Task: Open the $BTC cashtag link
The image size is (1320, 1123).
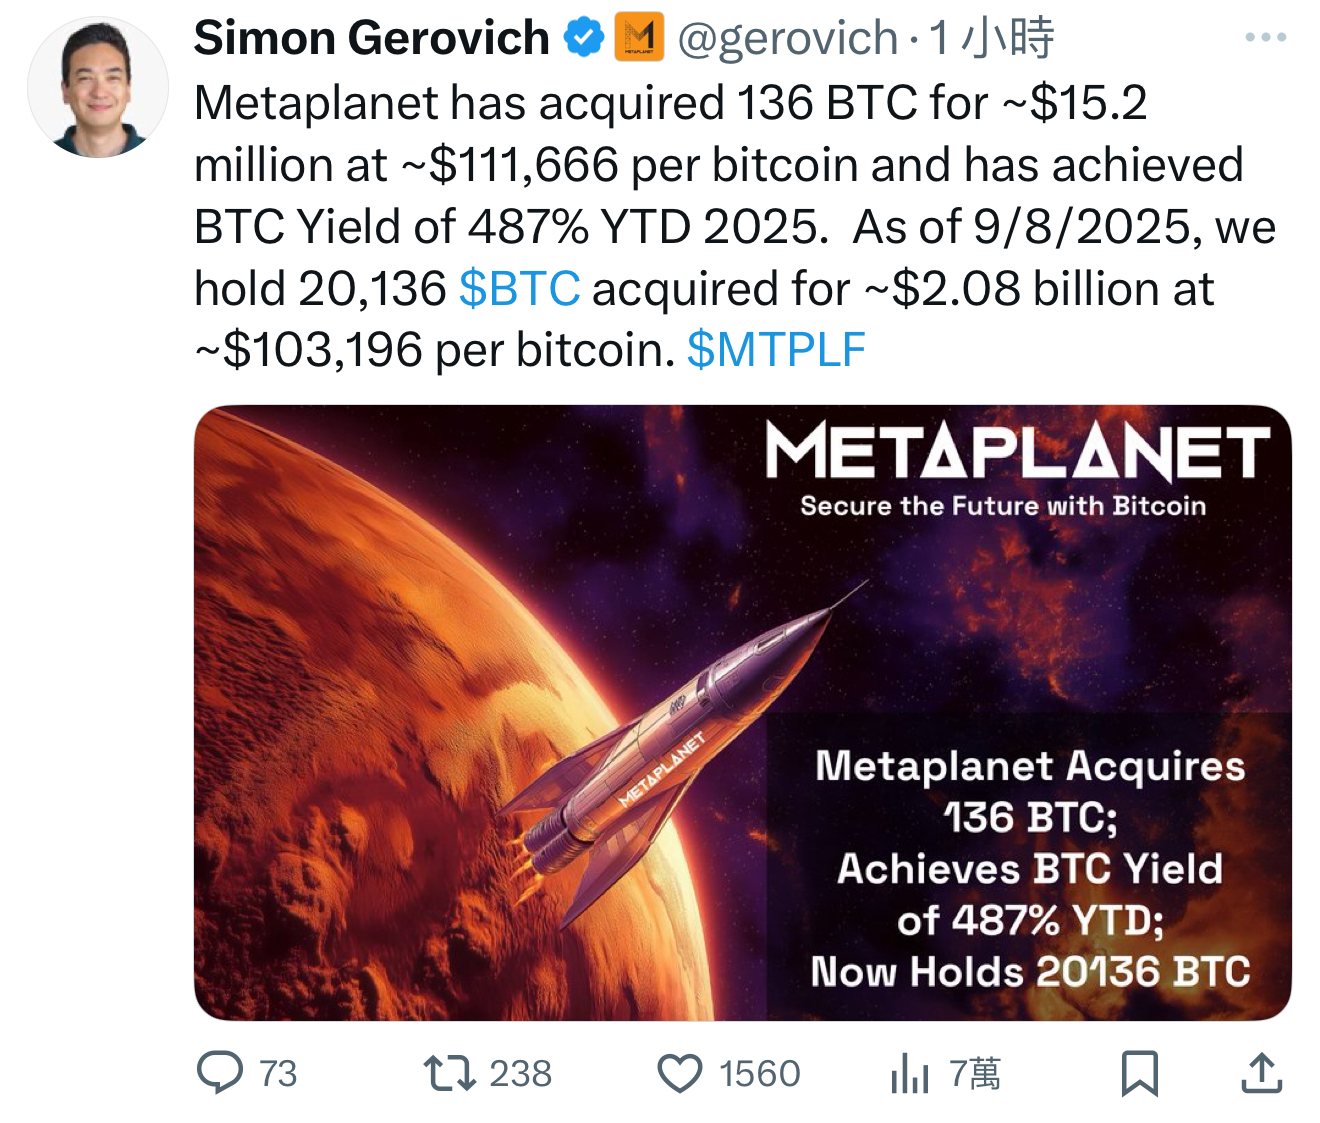Action: coord(519,289)
